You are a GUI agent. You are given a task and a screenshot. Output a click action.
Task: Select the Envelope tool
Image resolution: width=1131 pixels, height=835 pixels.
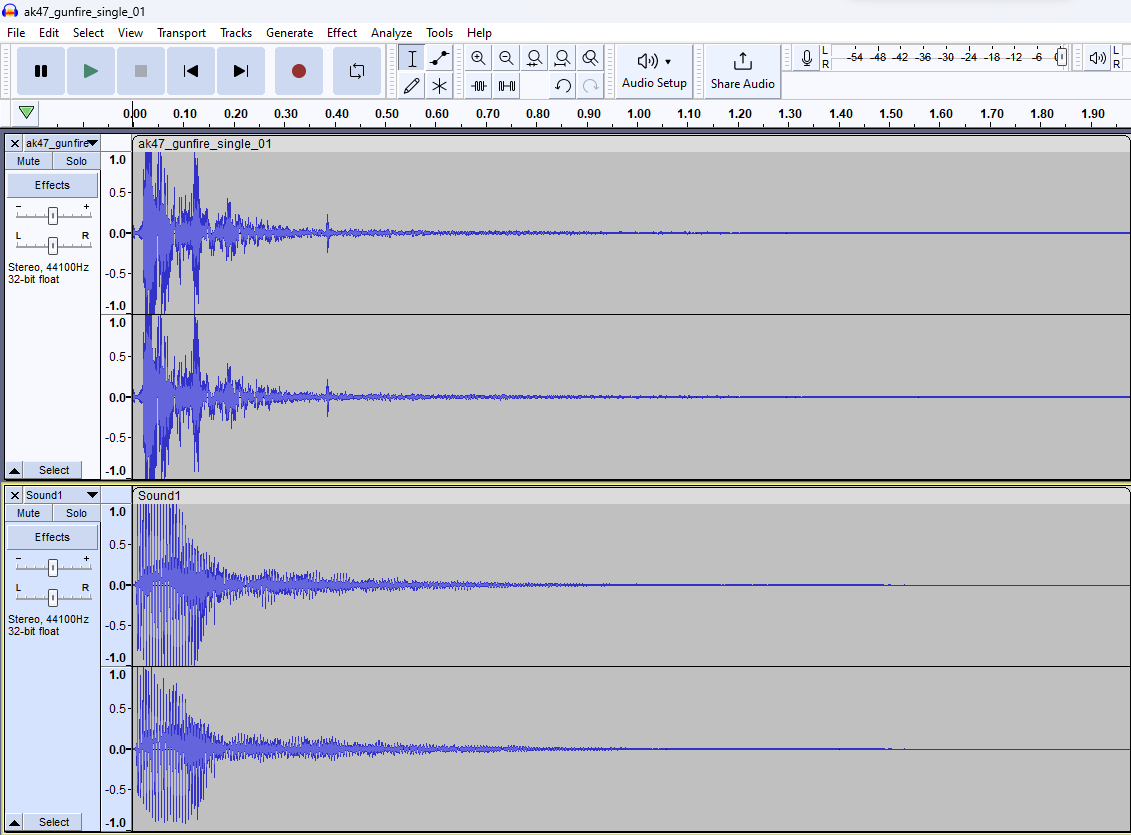coord(439,58)
